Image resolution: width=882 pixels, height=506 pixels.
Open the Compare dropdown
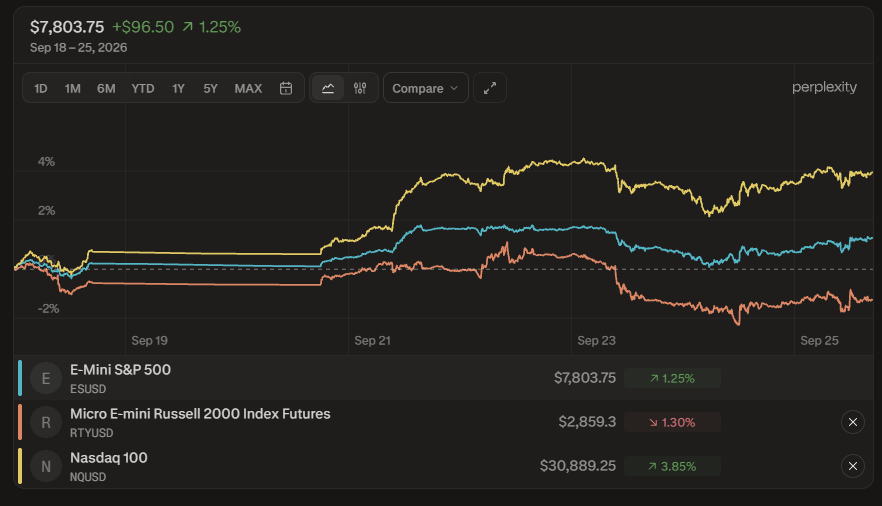426,88
